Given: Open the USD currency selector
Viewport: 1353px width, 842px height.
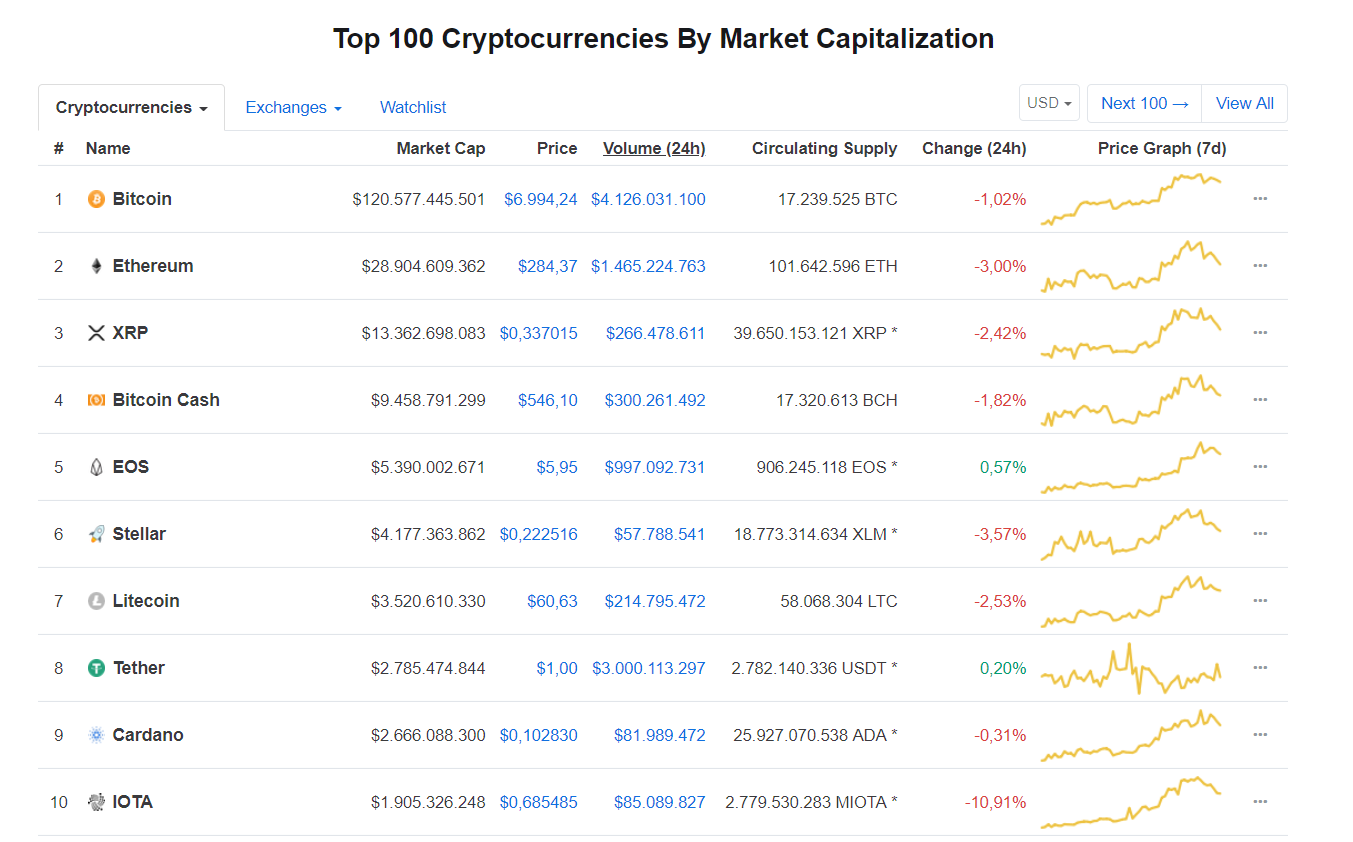Looking at the screenshot, I should [1049, 103].
